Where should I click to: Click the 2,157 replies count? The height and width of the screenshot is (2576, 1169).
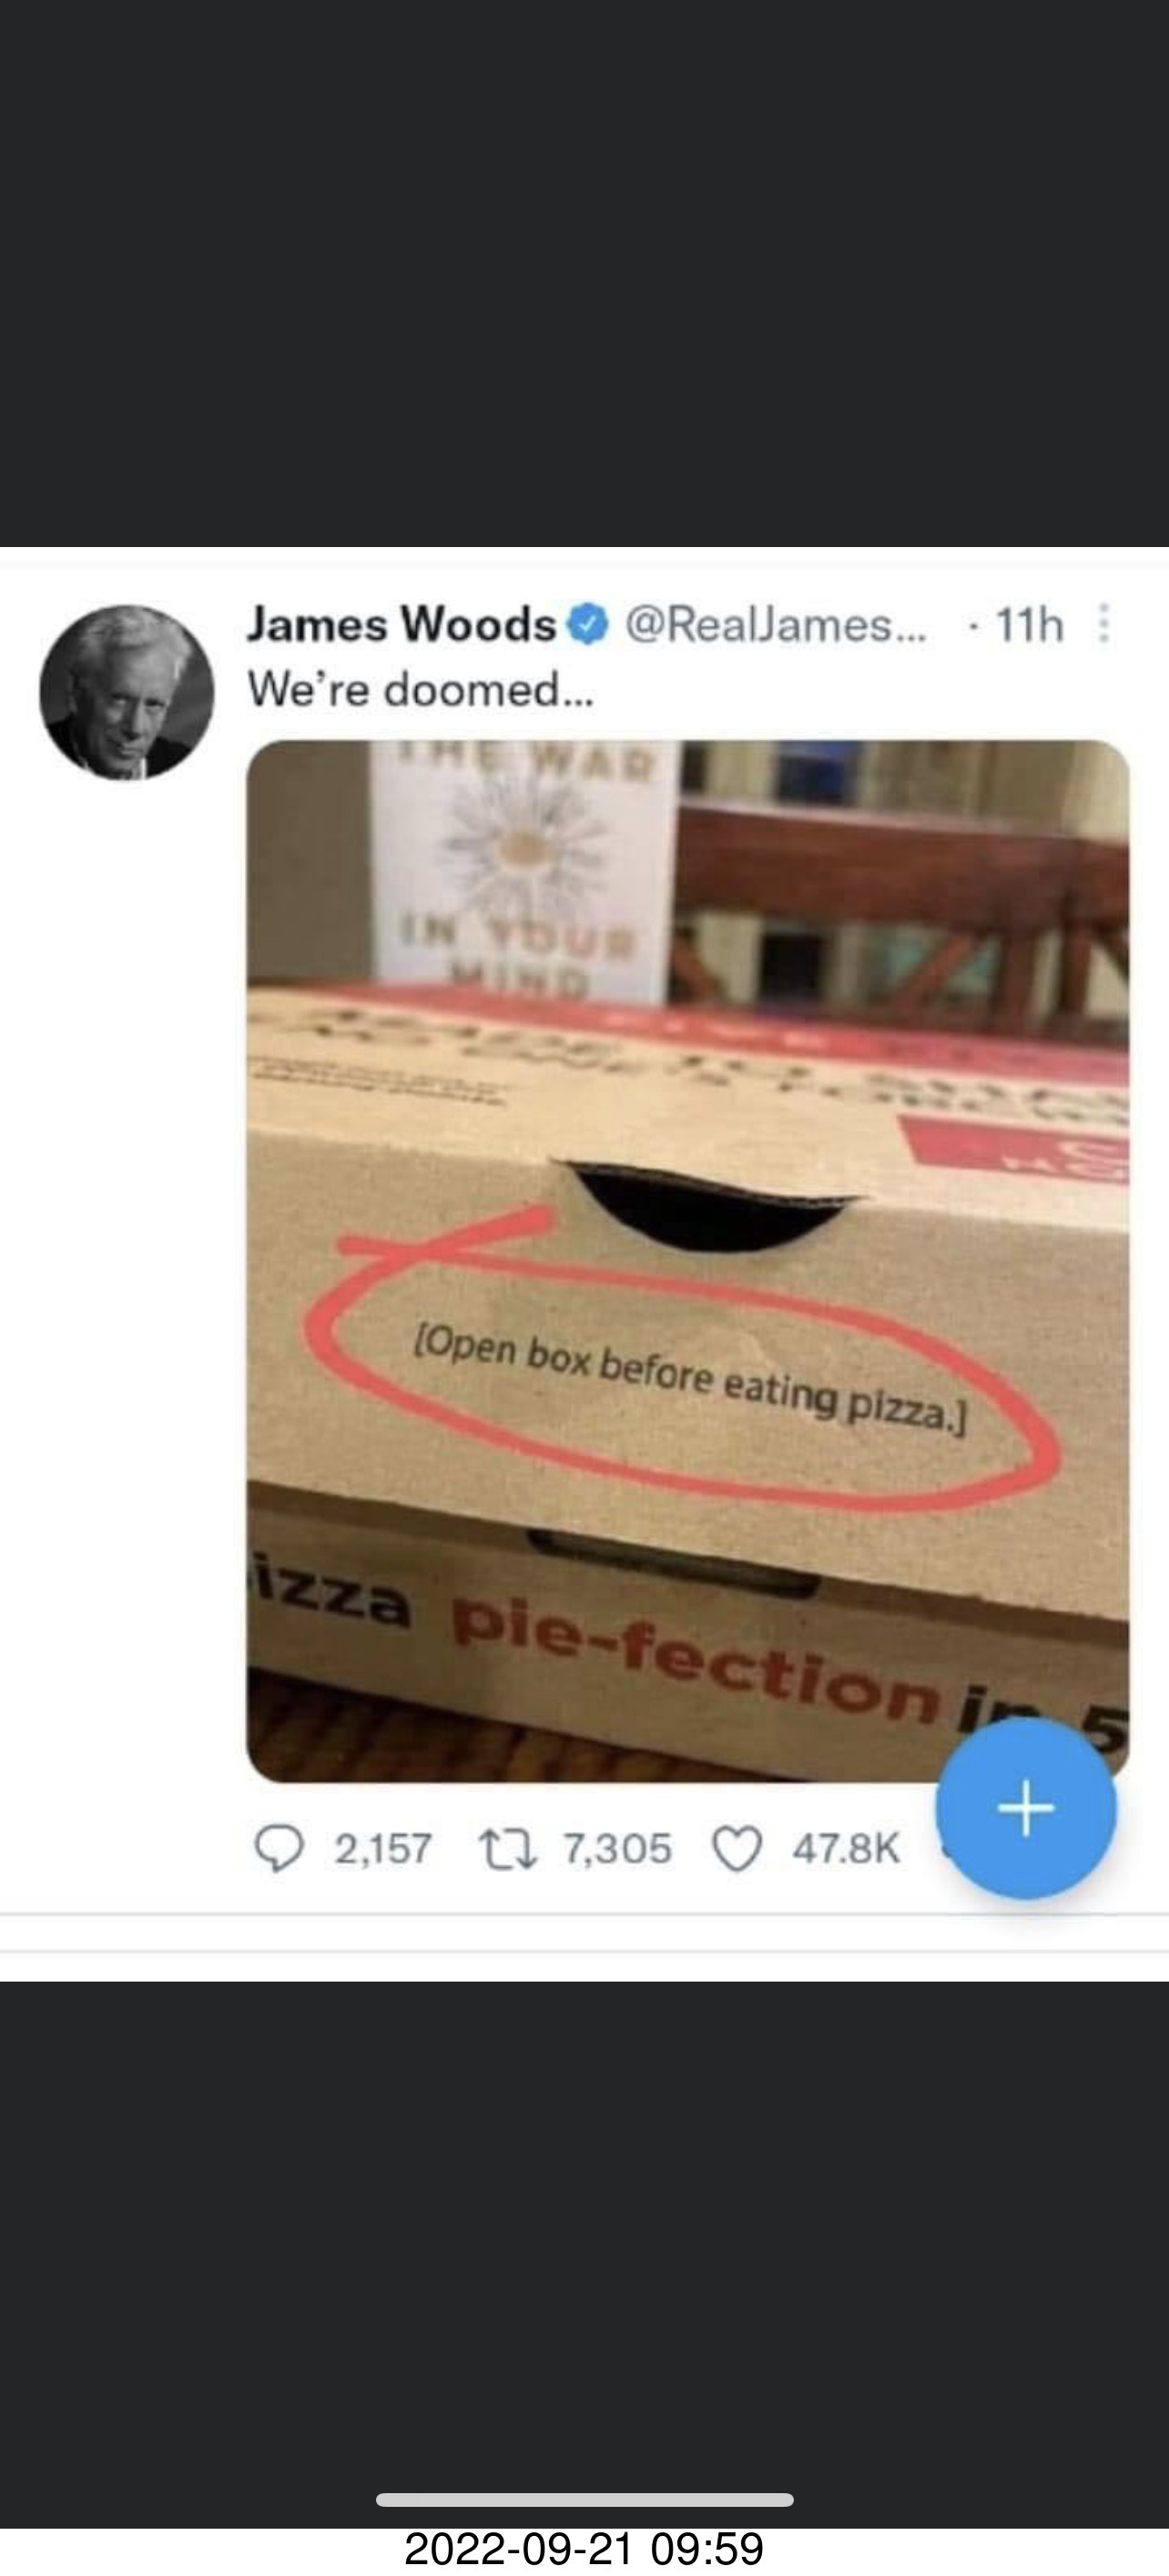[383, 1848]
